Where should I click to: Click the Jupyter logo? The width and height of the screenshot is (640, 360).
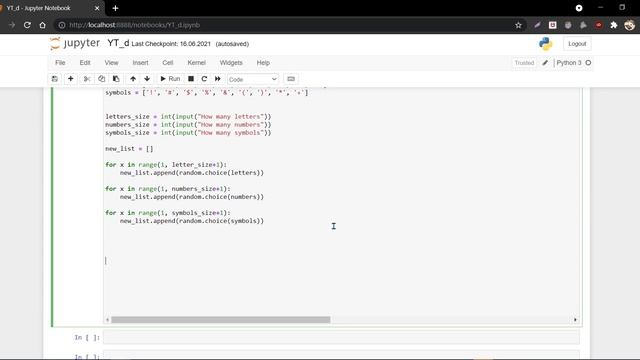point(75,43)
